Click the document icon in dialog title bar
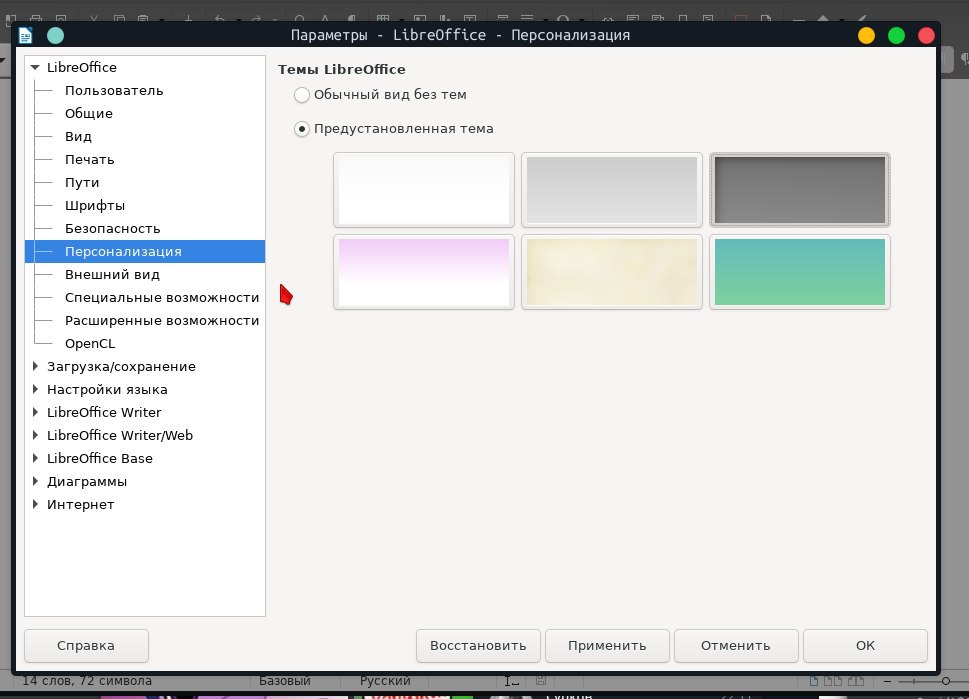The width and height of the screenshot is (969, 699). coord(25,35)
